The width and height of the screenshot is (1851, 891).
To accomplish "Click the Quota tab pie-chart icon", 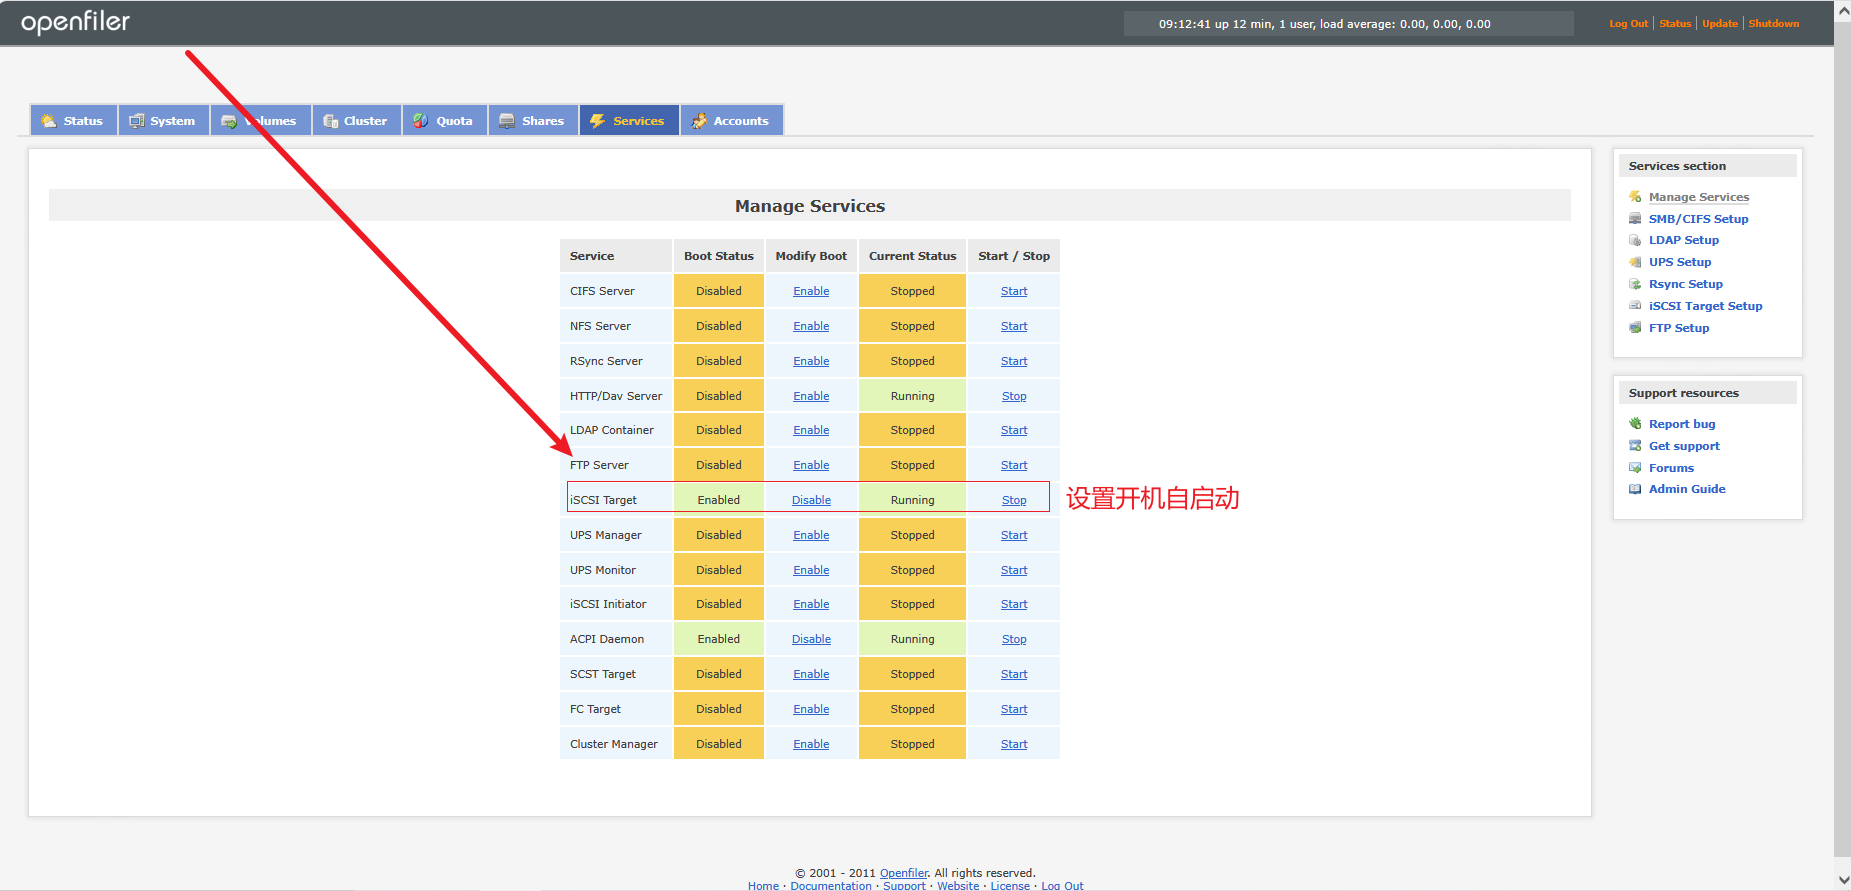I will pos(421,121).
